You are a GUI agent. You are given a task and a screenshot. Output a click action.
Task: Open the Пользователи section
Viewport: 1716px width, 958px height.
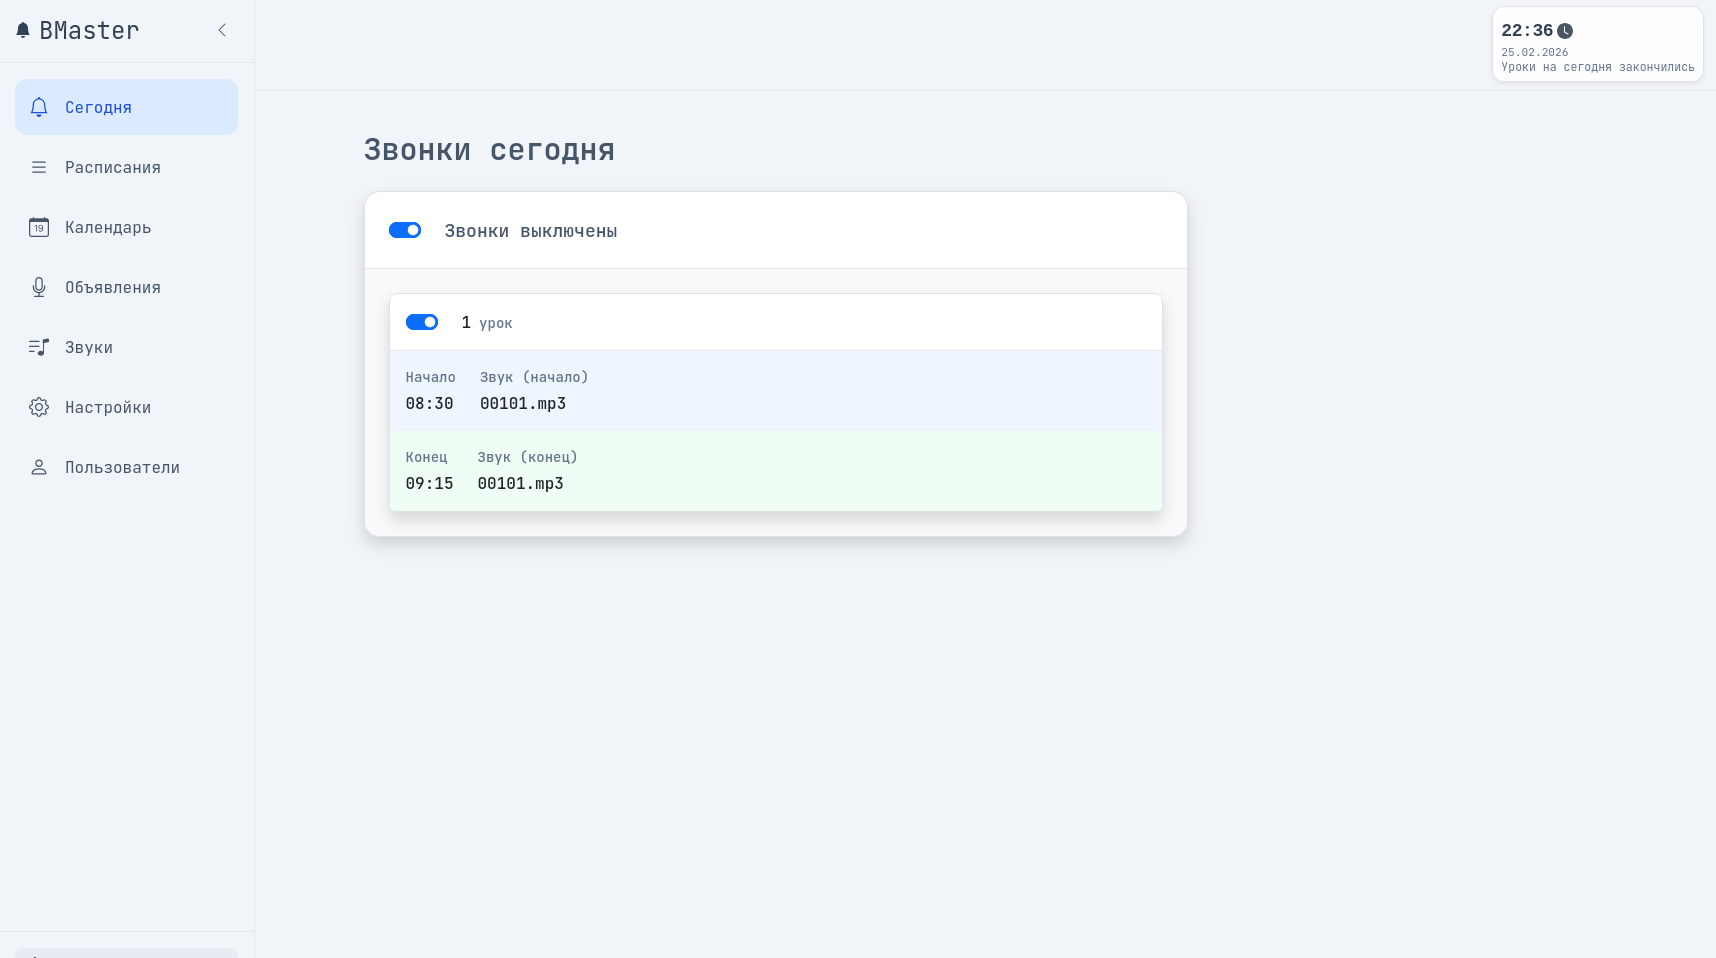122,467
